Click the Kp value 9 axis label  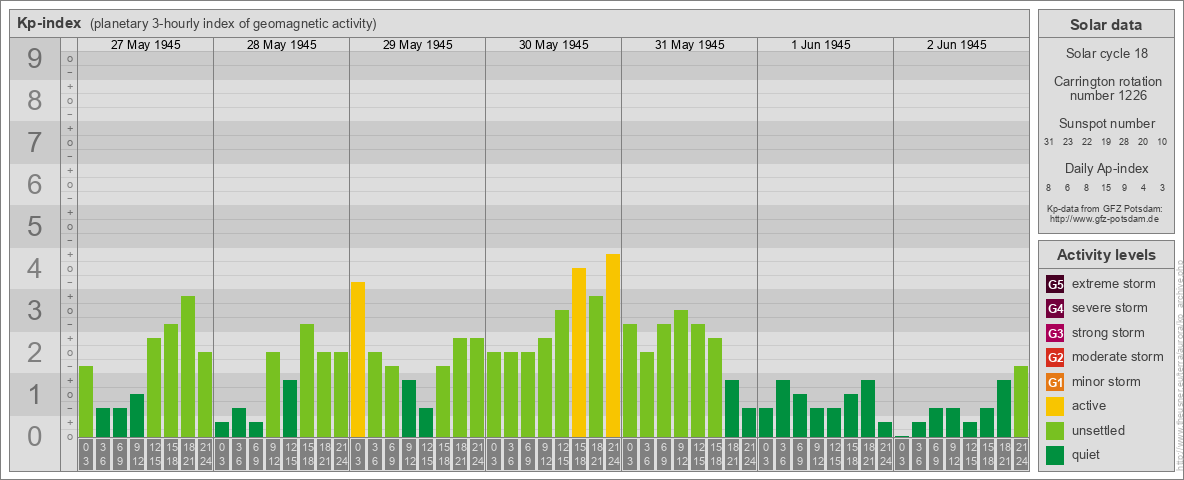tap(35, 60)
